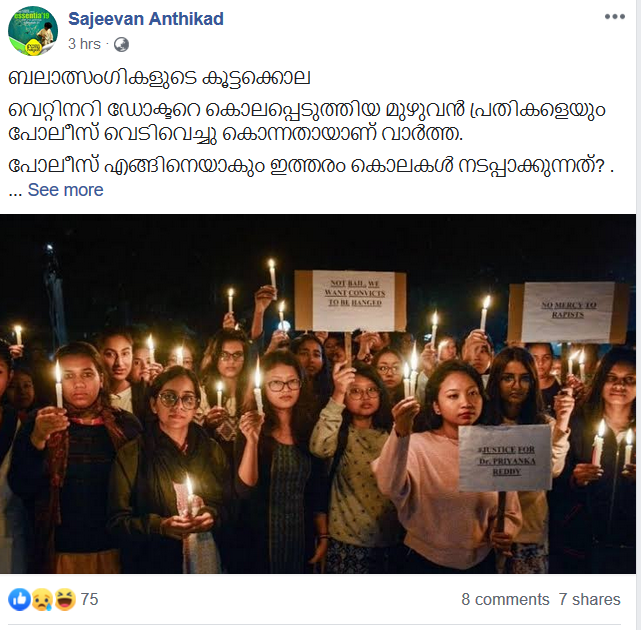Click the 'Justice for Dr. Priyanka Reddy' sign

(x=505, y=458)
